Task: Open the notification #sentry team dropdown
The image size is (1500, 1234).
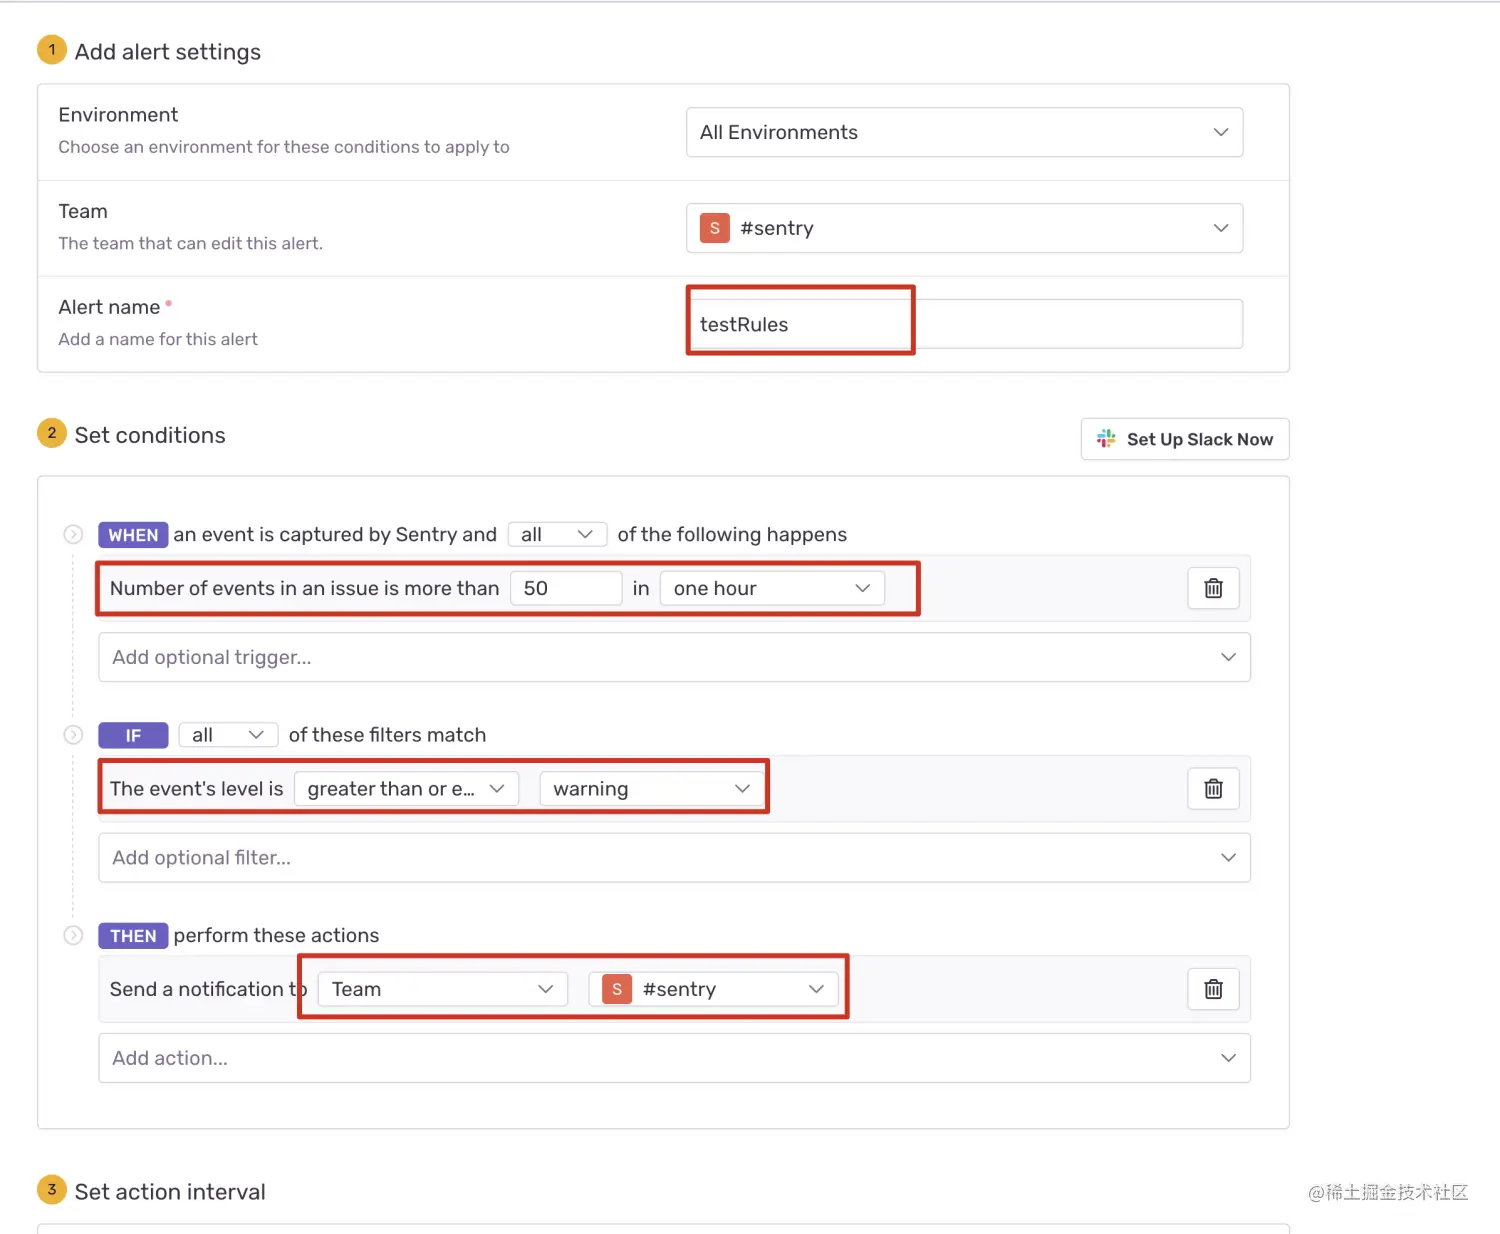Action: coord(714,989)
